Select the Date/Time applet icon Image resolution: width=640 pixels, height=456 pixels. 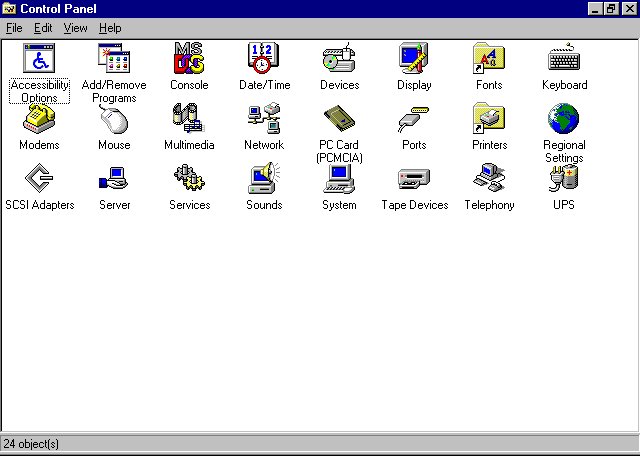point(264,59)
